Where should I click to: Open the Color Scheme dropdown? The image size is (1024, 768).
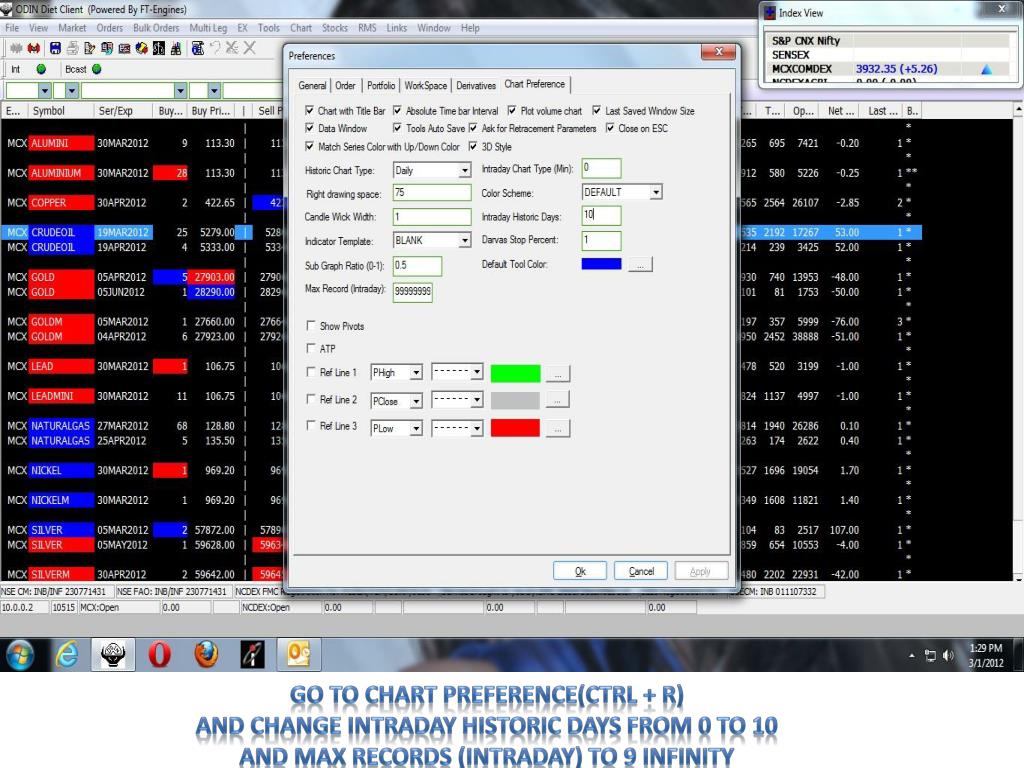point(656,192)
